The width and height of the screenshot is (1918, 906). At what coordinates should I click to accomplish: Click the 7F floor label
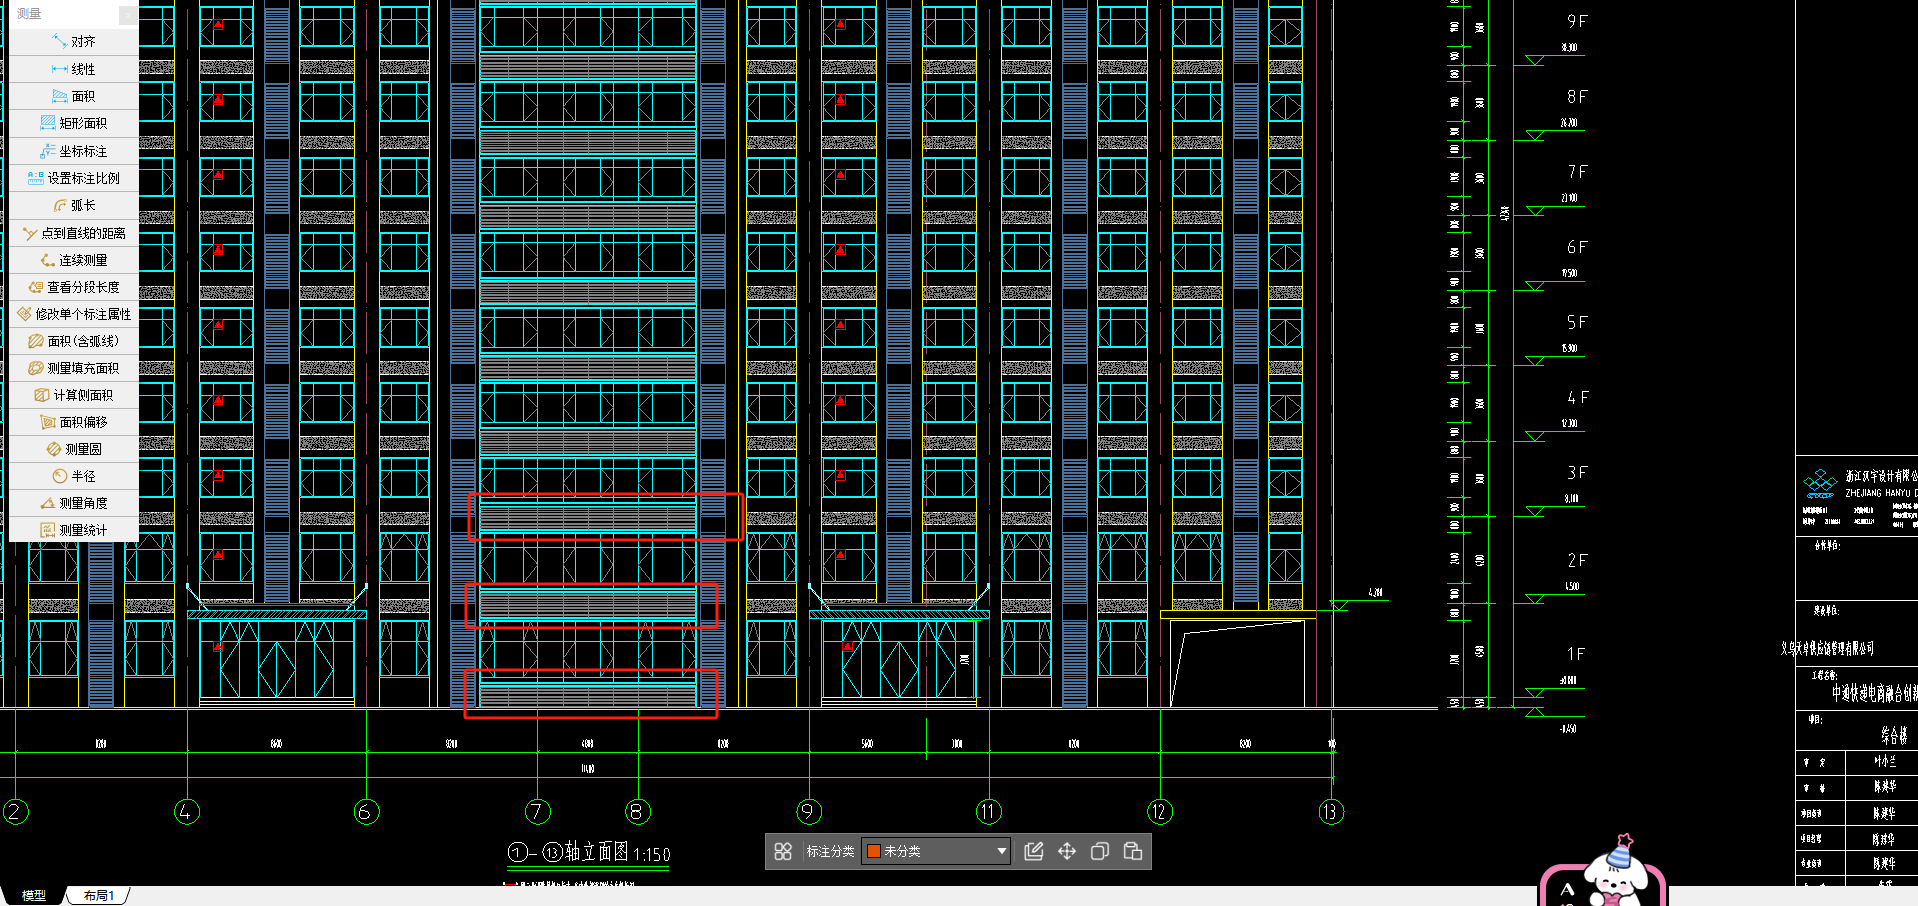coord(1577,172)
